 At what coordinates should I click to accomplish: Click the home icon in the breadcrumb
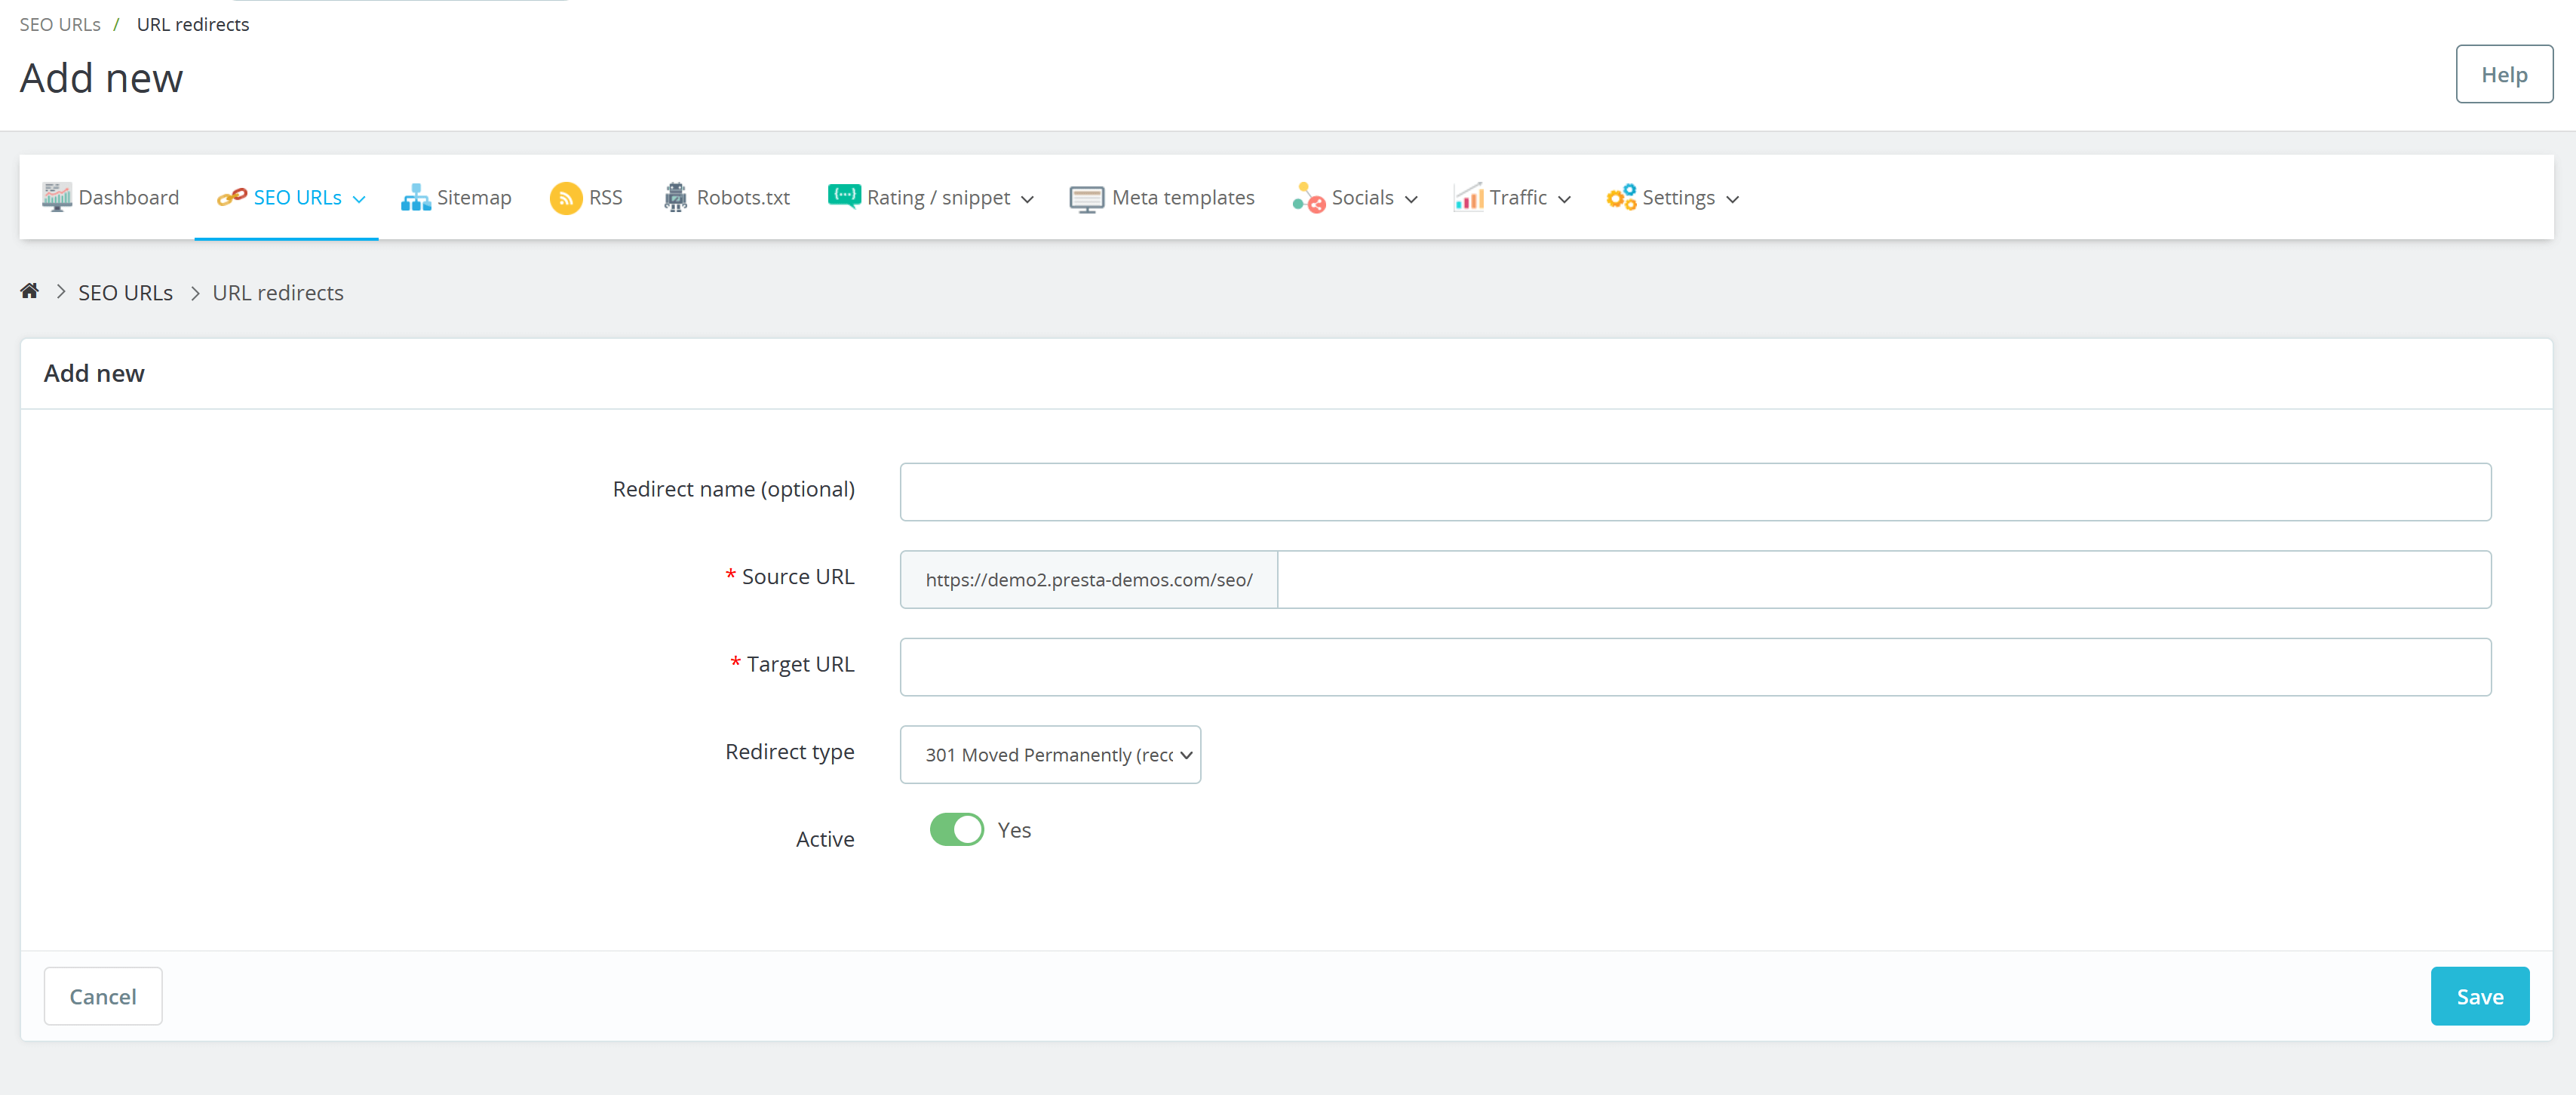(x=29, y=291)
